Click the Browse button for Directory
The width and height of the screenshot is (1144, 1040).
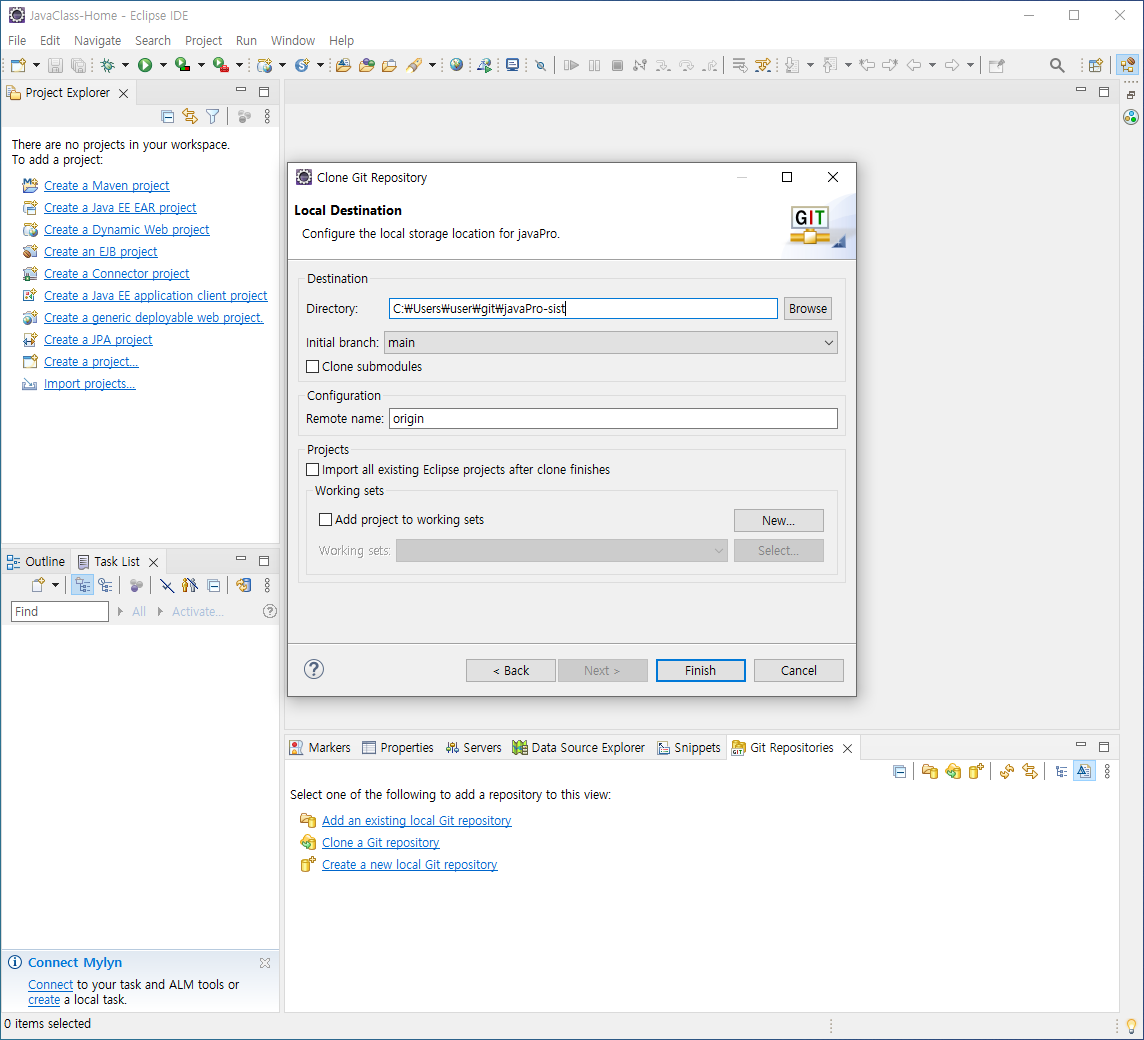pyautogui.click(x=808, y=309)
